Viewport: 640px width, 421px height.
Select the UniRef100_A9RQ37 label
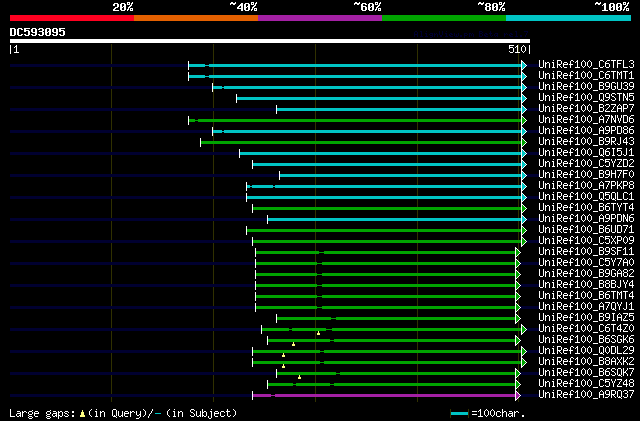[586, 395]
